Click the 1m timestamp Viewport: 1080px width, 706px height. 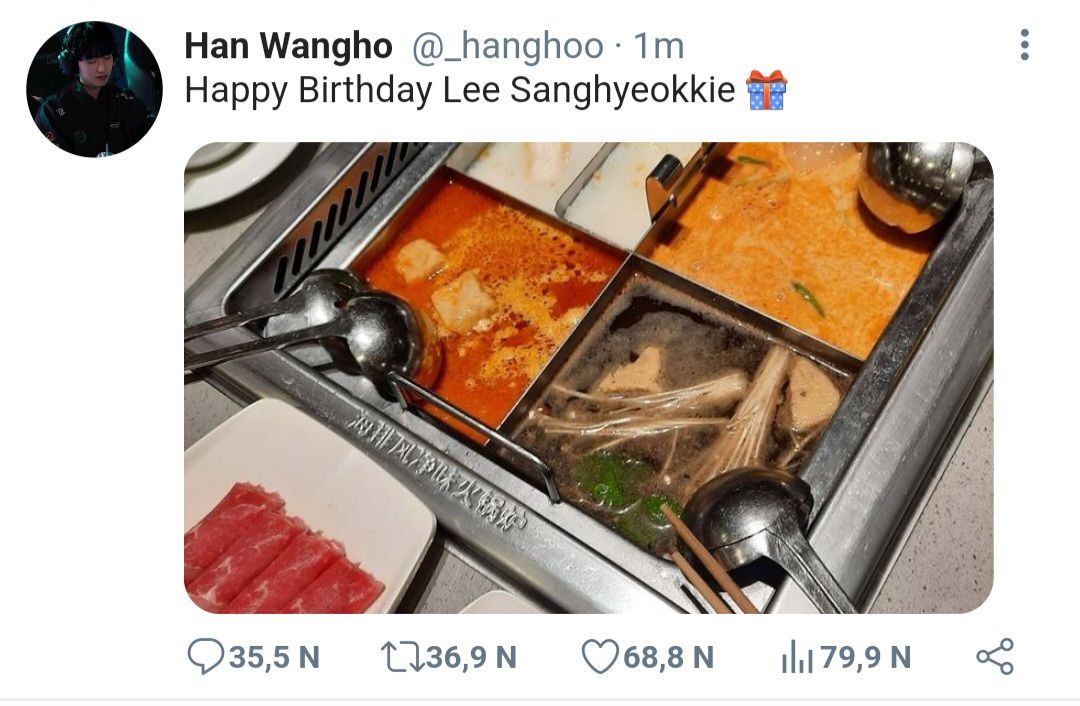(x=658, y=46)
